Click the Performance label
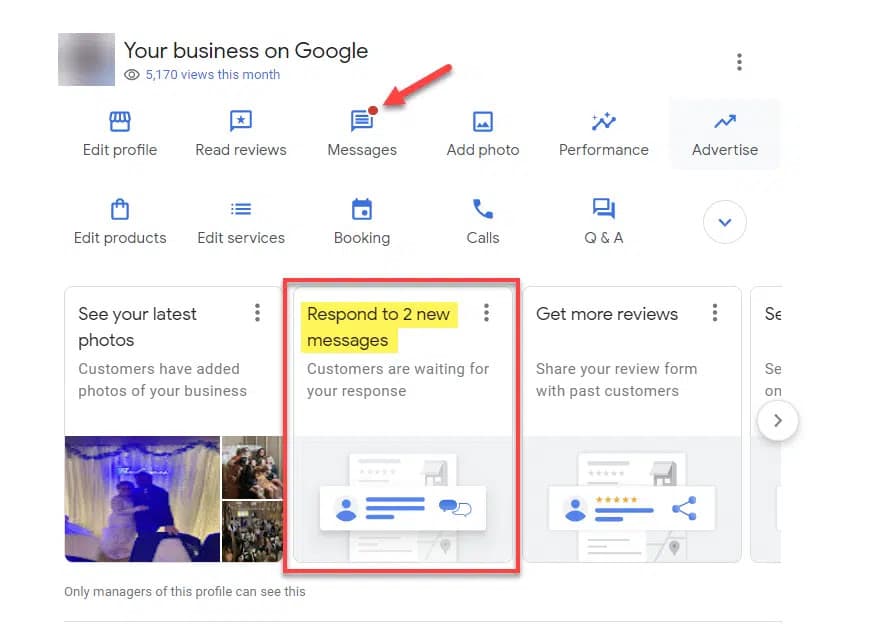Image resolution: width=869 pixels, height=631 pixels. point(604,150)
